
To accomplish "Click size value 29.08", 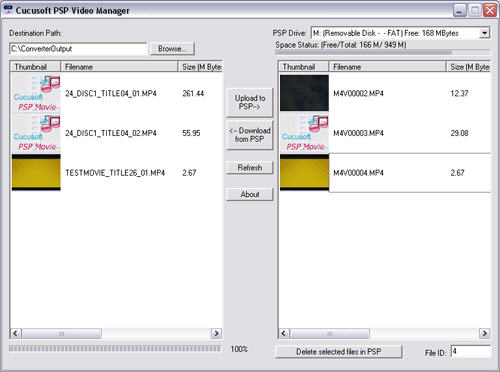I will coord(459,133).
